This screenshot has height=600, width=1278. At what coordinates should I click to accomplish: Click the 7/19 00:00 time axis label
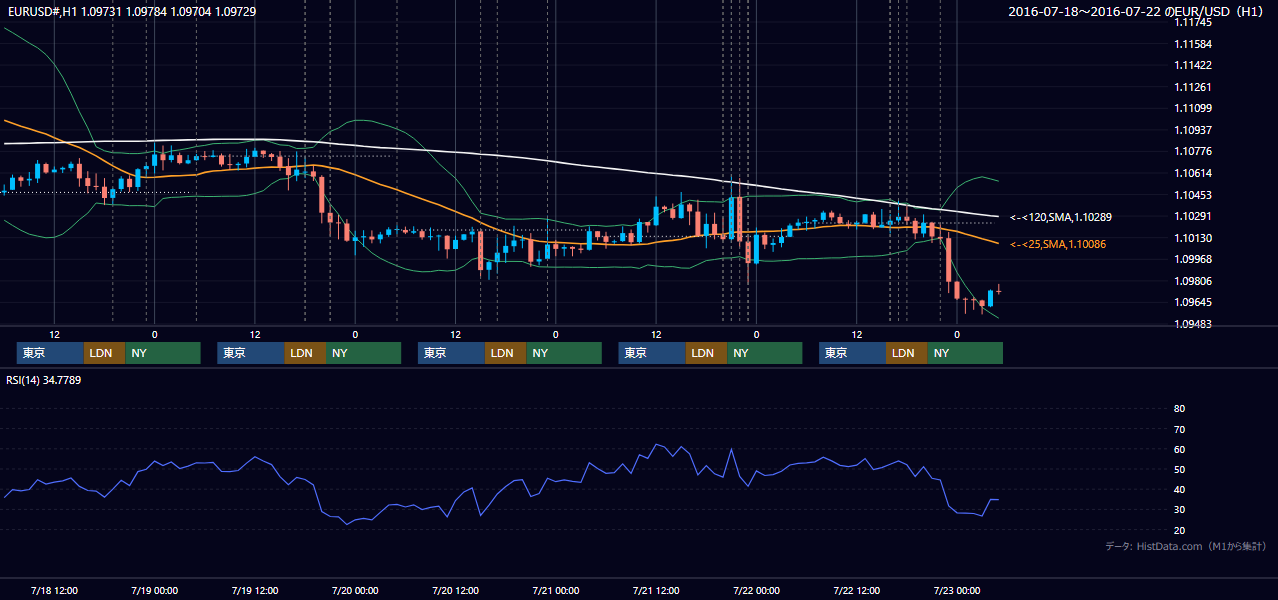(x=154, y=590)
